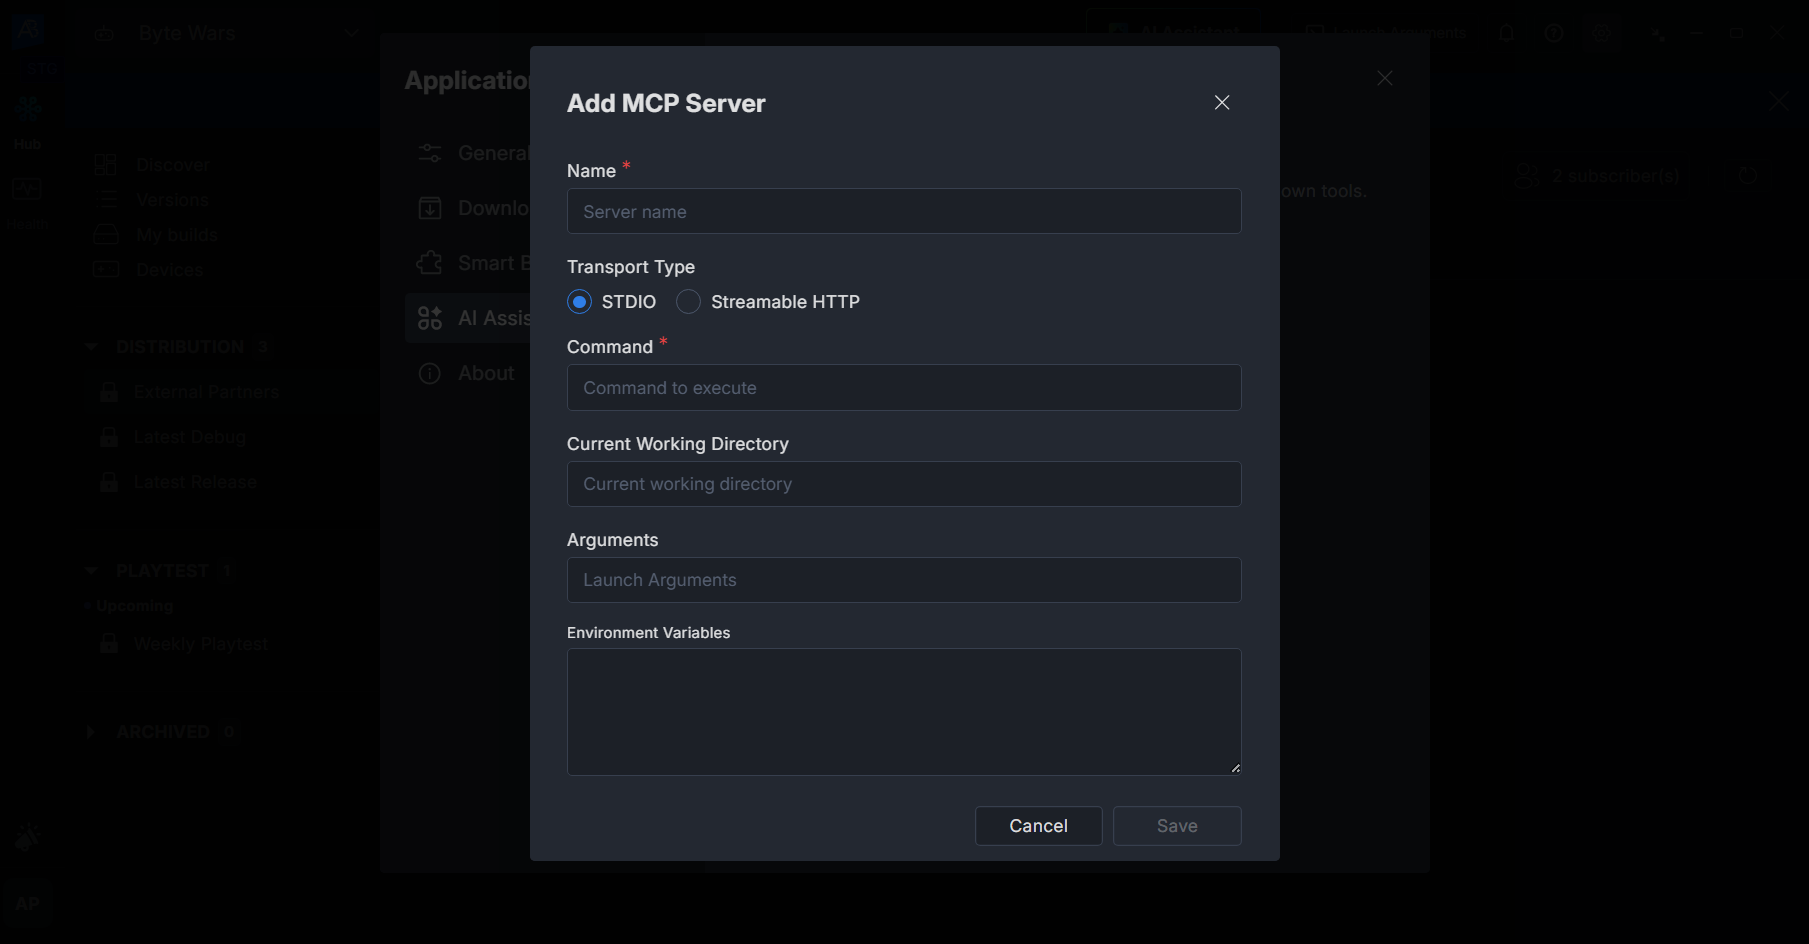Screen dimensions: 1809x944
Task: Click the Launch Arguments field
Action: pos(903,580)
